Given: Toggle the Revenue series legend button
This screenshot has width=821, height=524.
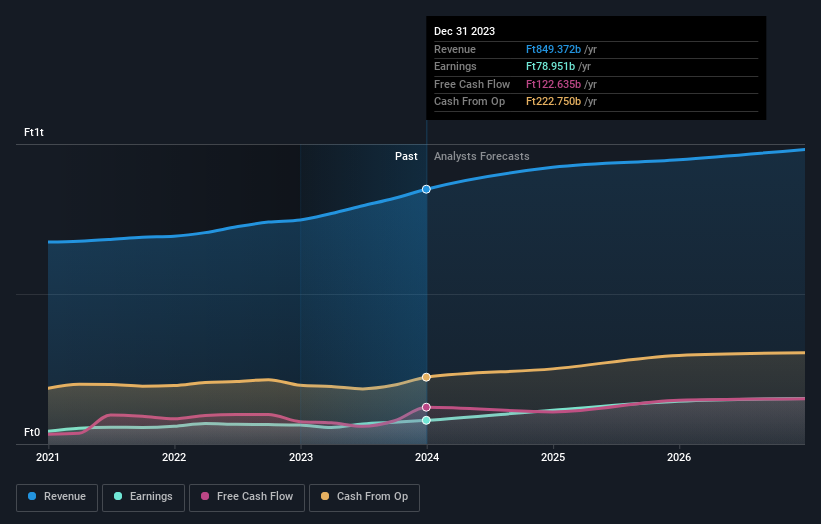Looking at the screenshot, I should click(57, 497).
